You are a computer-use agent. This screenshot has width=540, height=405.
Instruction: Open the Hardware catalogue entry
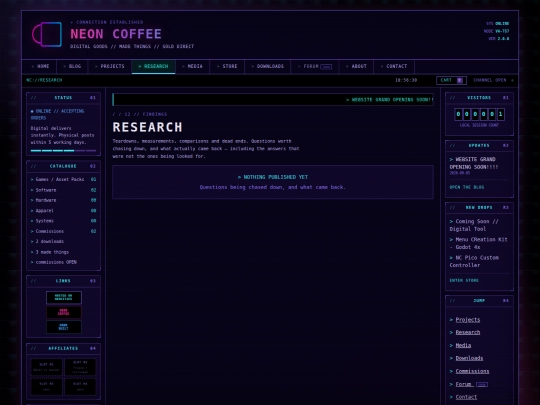(x=63, y=200)
